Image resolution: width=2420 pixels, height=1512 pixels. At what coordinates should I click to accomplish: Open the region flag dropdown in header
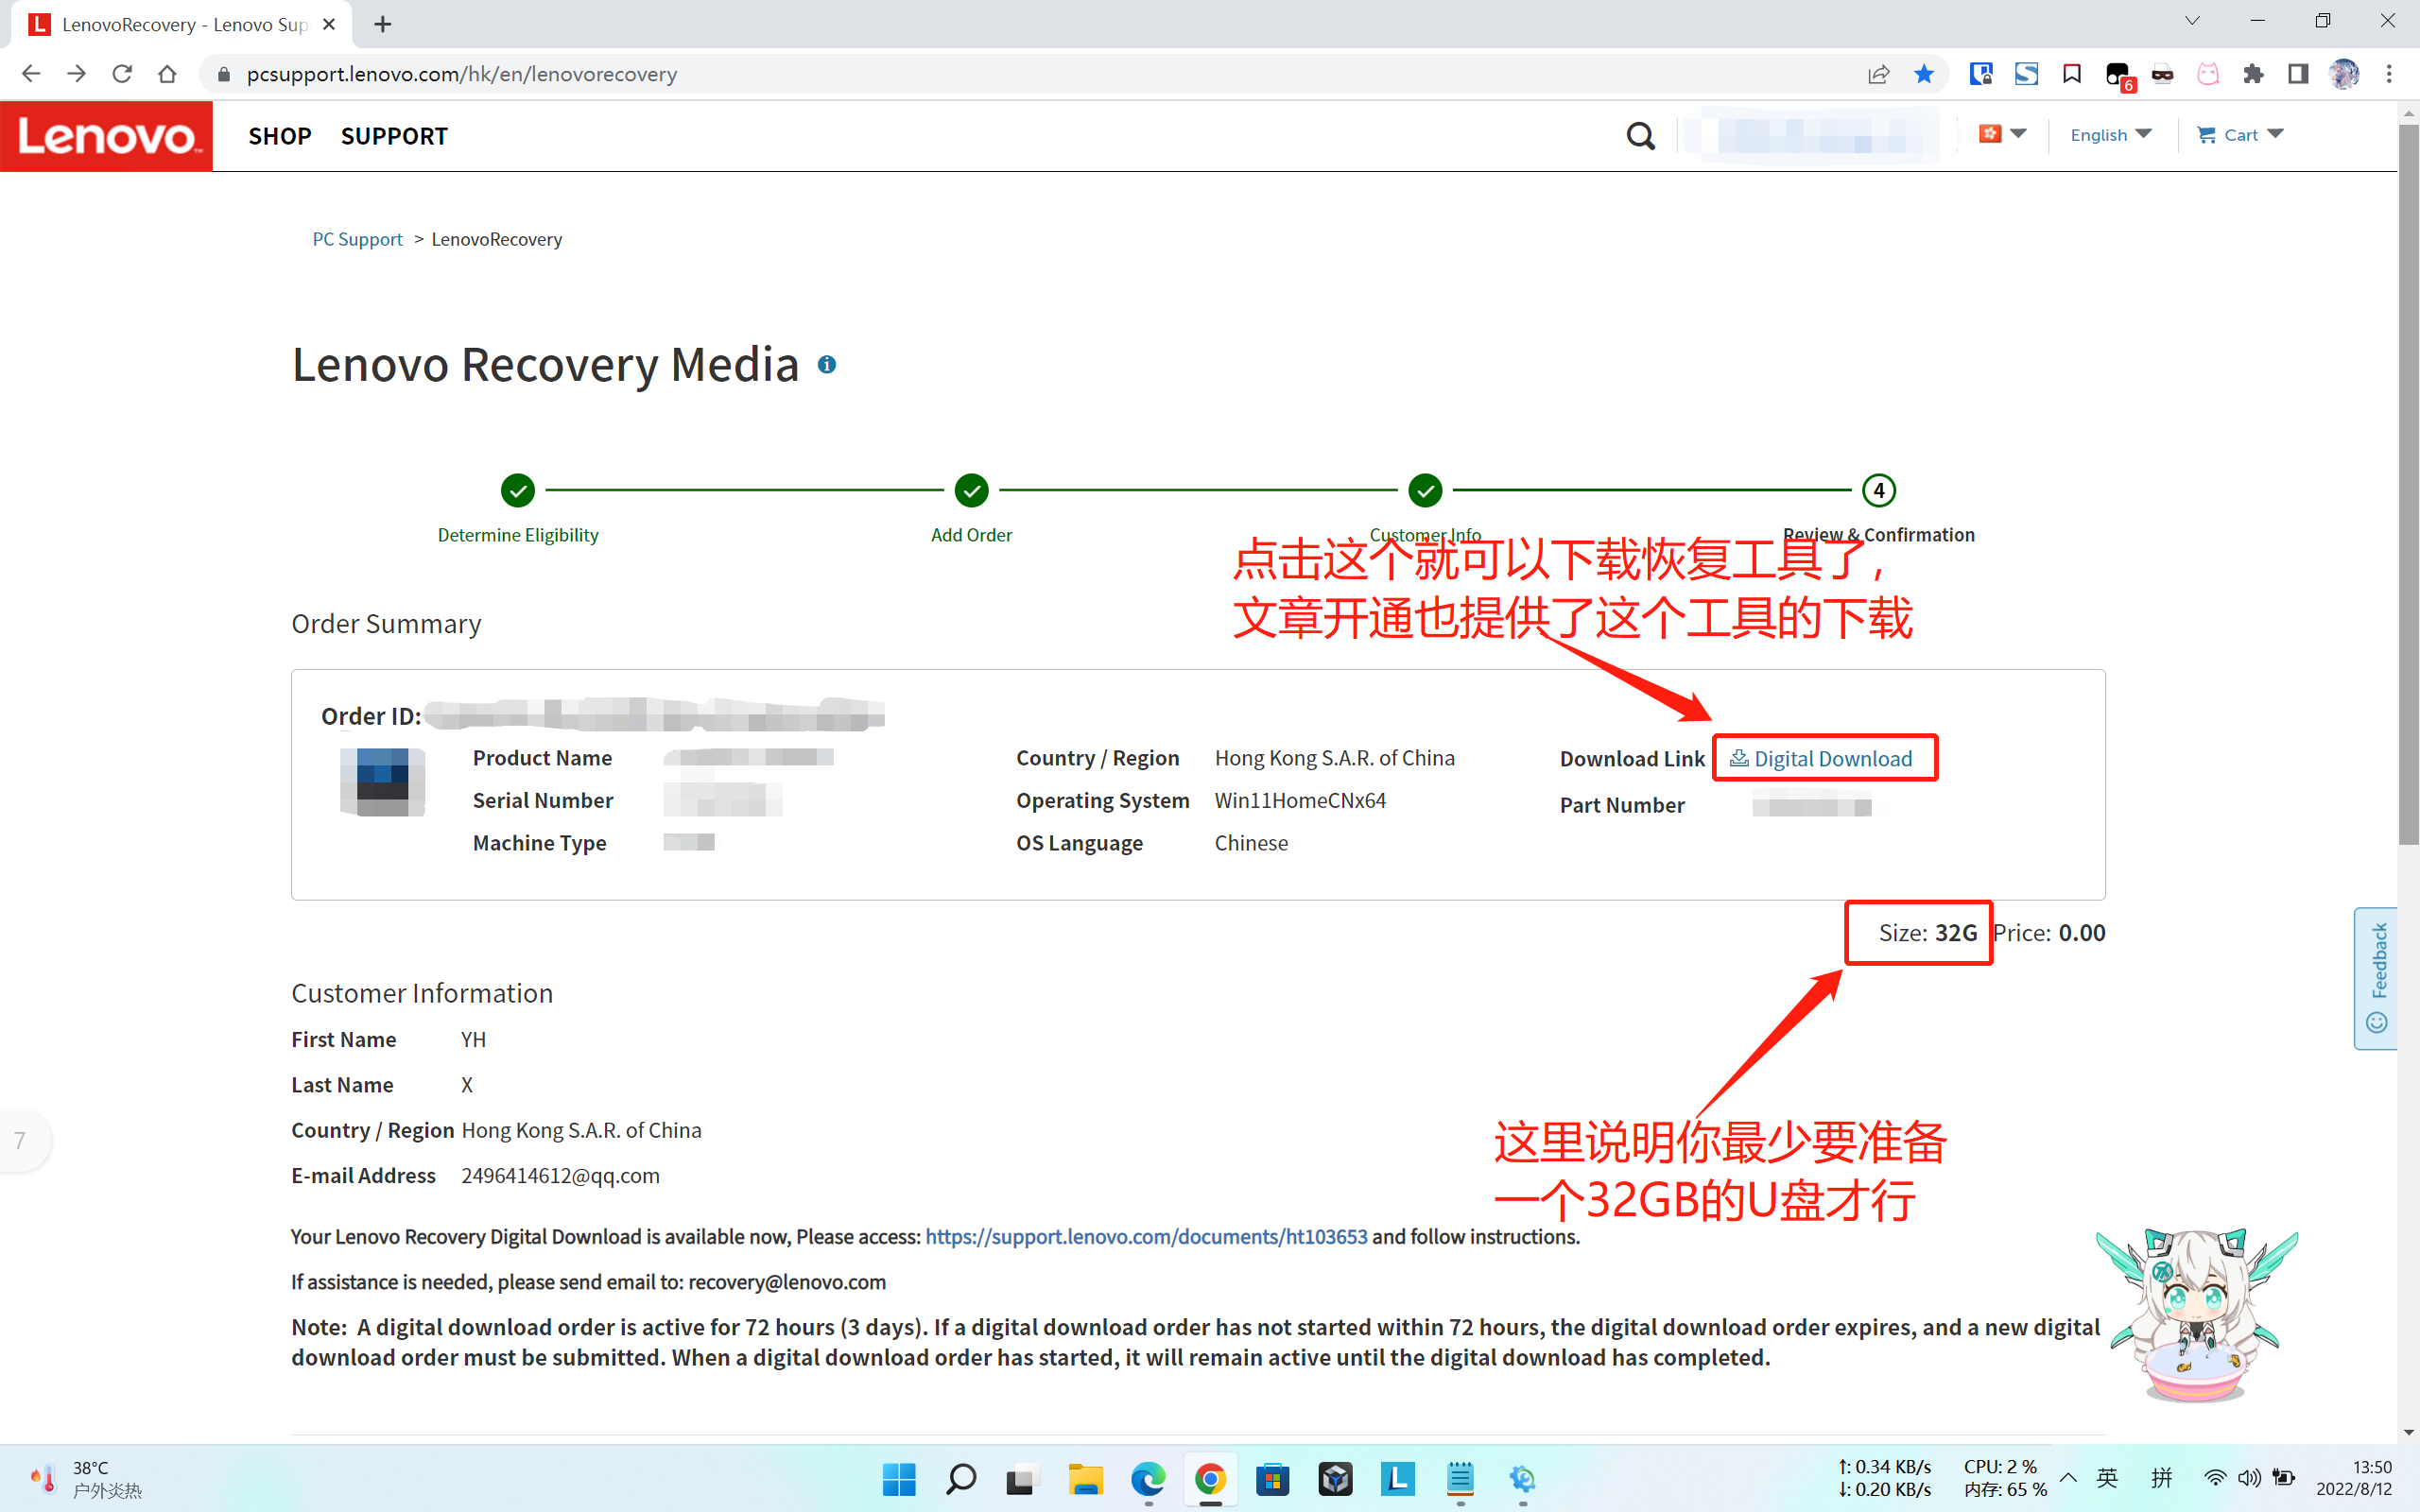click(2002, 133)
